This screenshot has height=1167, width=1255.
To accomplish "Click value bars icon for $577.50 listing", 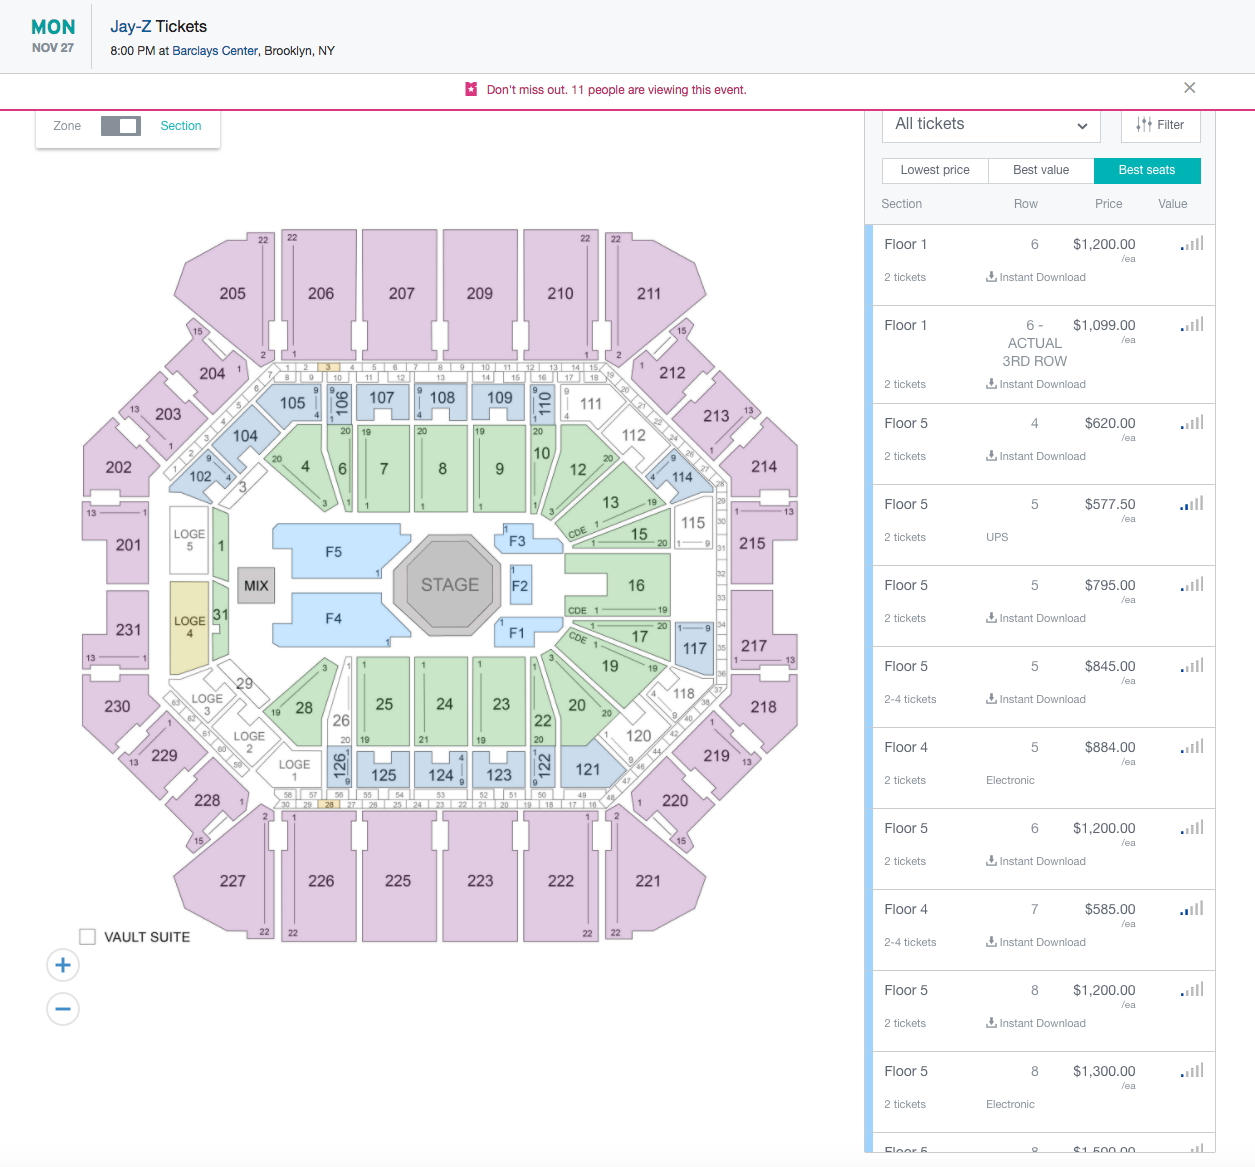I will [1191, 504].
